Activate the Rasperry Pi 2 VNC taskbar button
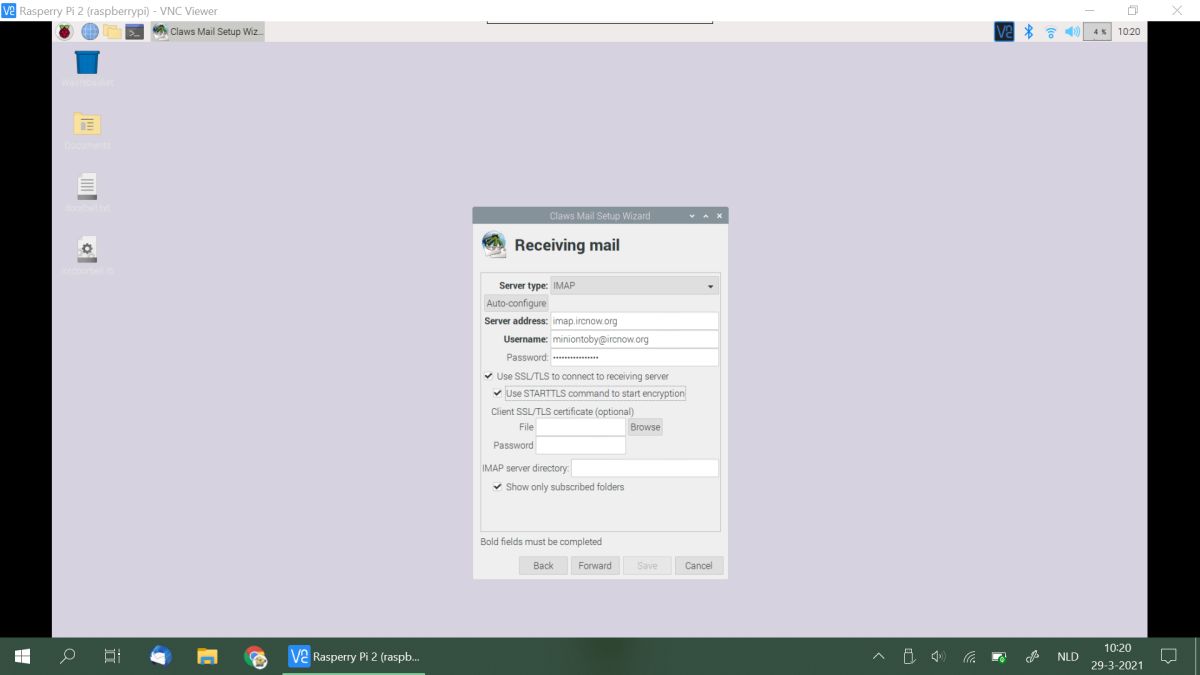Screen dimensions: 1200x675 355,657
